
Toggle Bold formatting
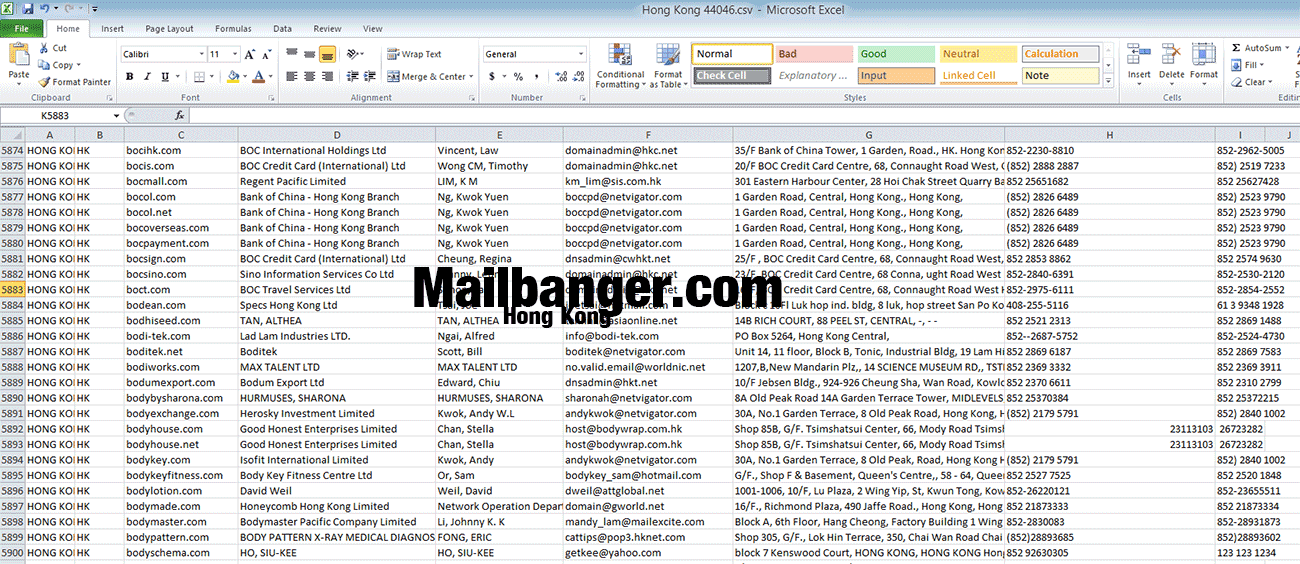click(129, 76)
